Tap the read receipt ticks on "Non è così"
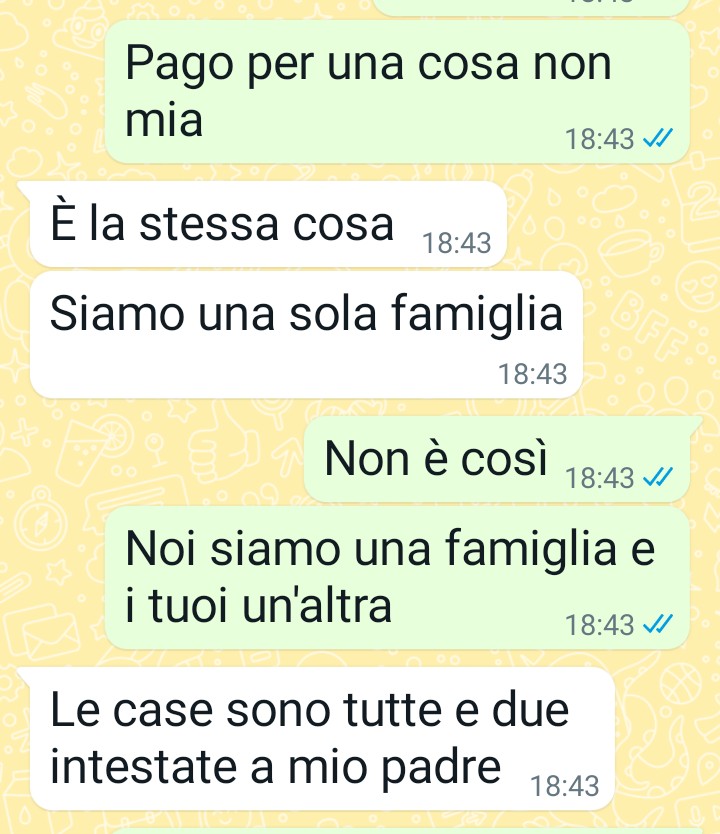Viewport: 720px width, 834px height. [x=658, y=477]
